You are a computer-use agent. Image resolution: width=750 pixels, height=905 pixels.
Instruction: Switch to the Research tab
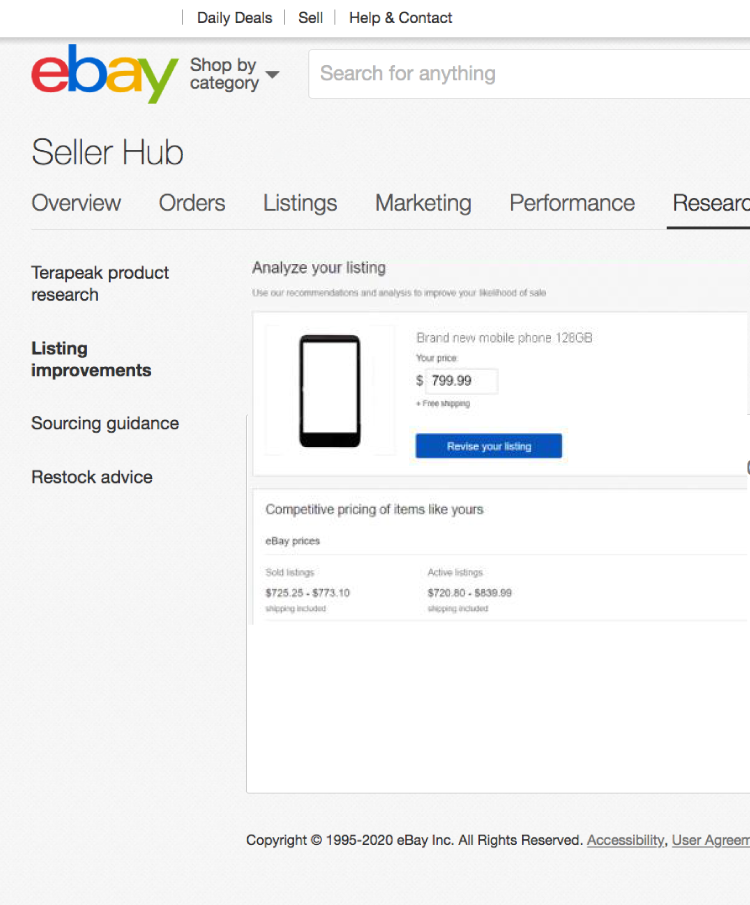pos(711,203)
